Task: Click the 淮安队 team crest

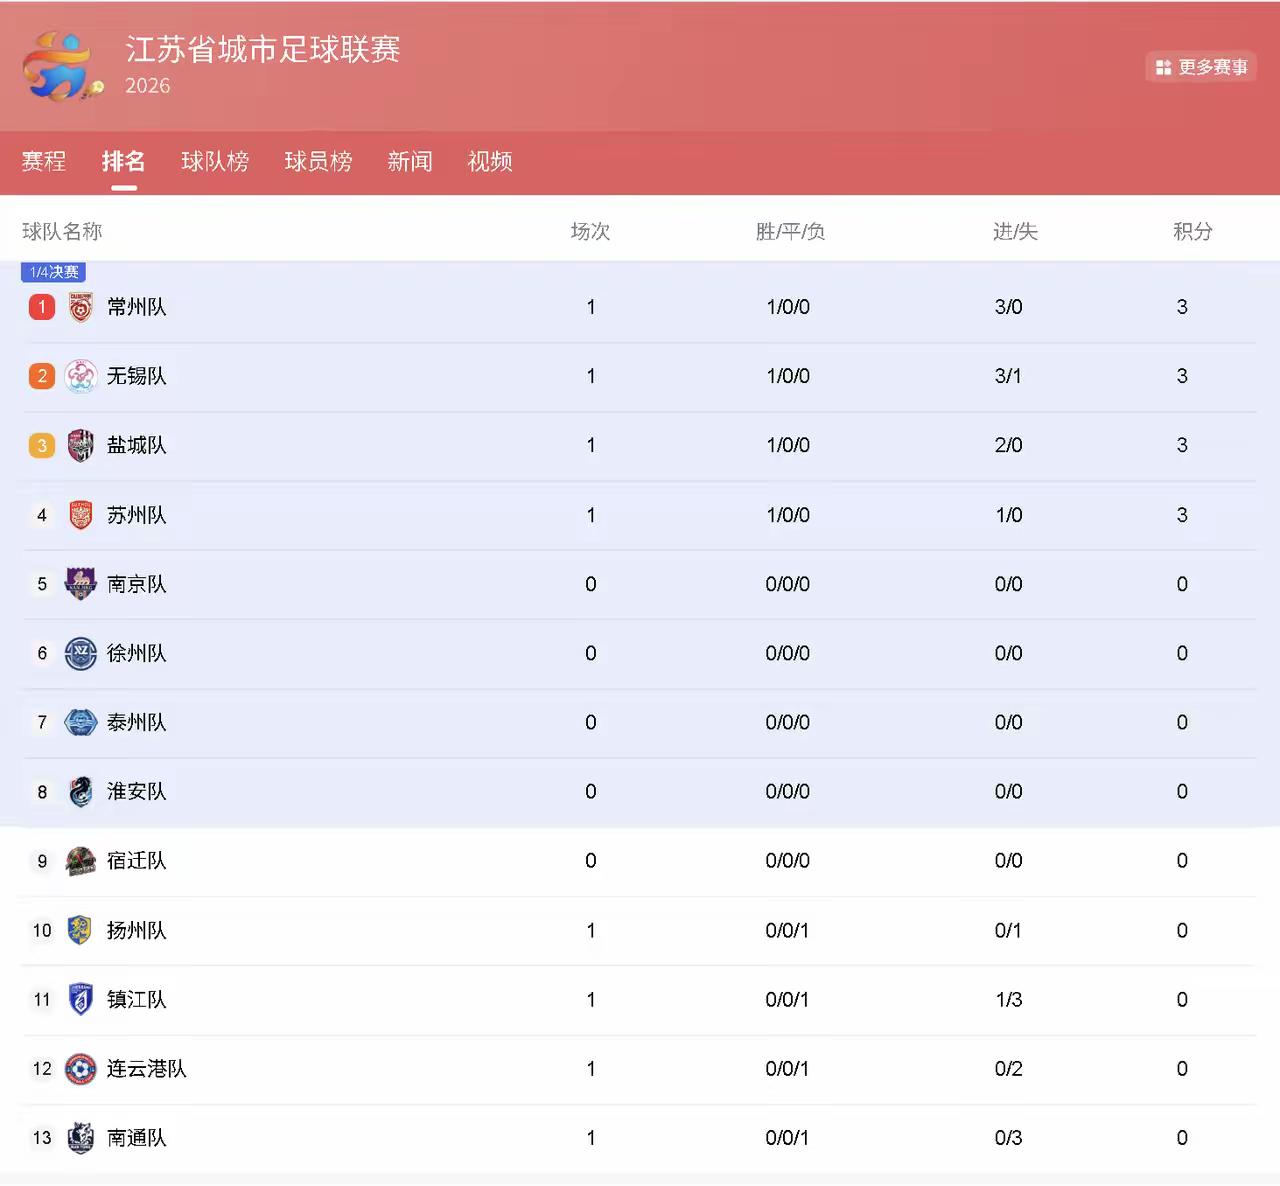Action: (81, 791)
